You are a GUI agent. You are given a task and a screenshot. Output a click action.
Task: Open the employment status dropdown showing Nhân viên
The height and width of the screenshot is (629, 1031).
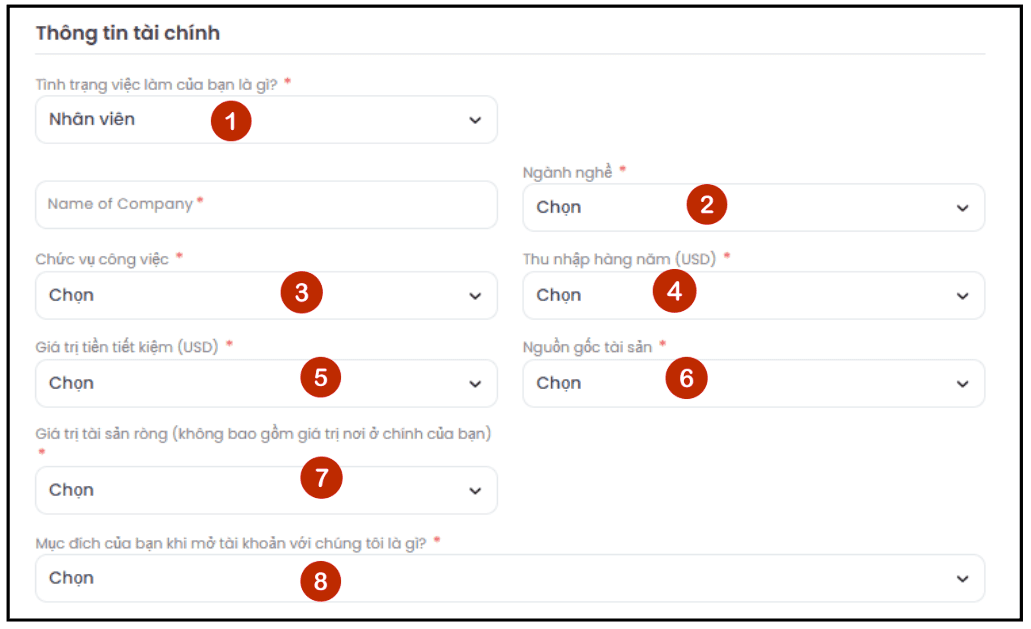point(266,120)
